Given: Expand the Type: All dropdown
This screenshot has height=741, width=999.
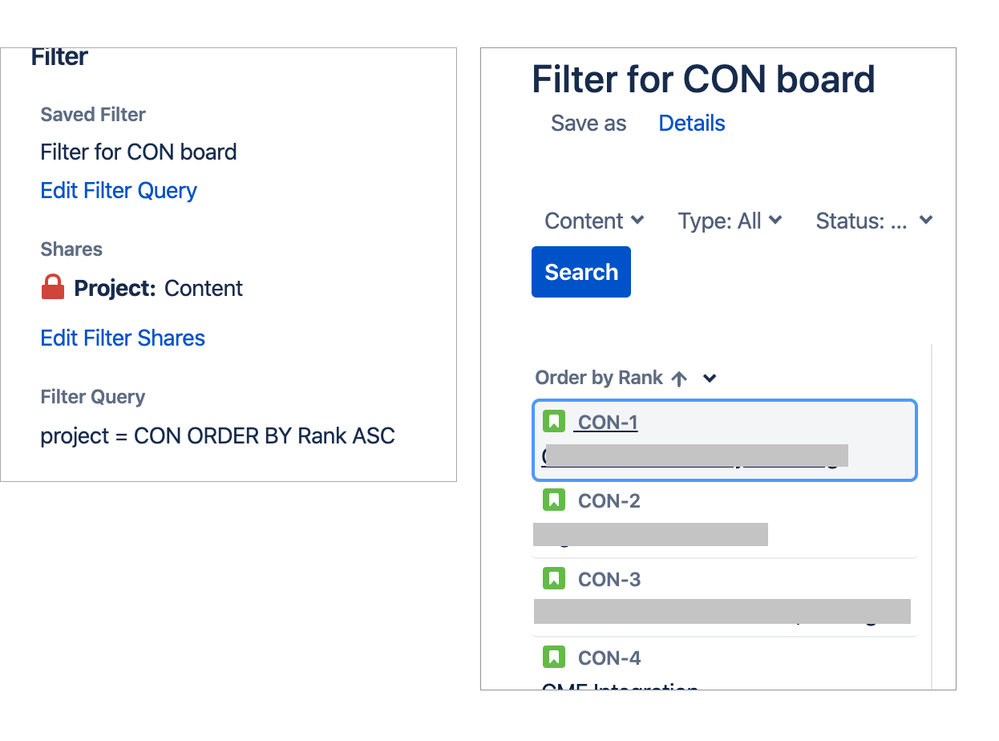Looking at the screenshot, I should [729, 220].
